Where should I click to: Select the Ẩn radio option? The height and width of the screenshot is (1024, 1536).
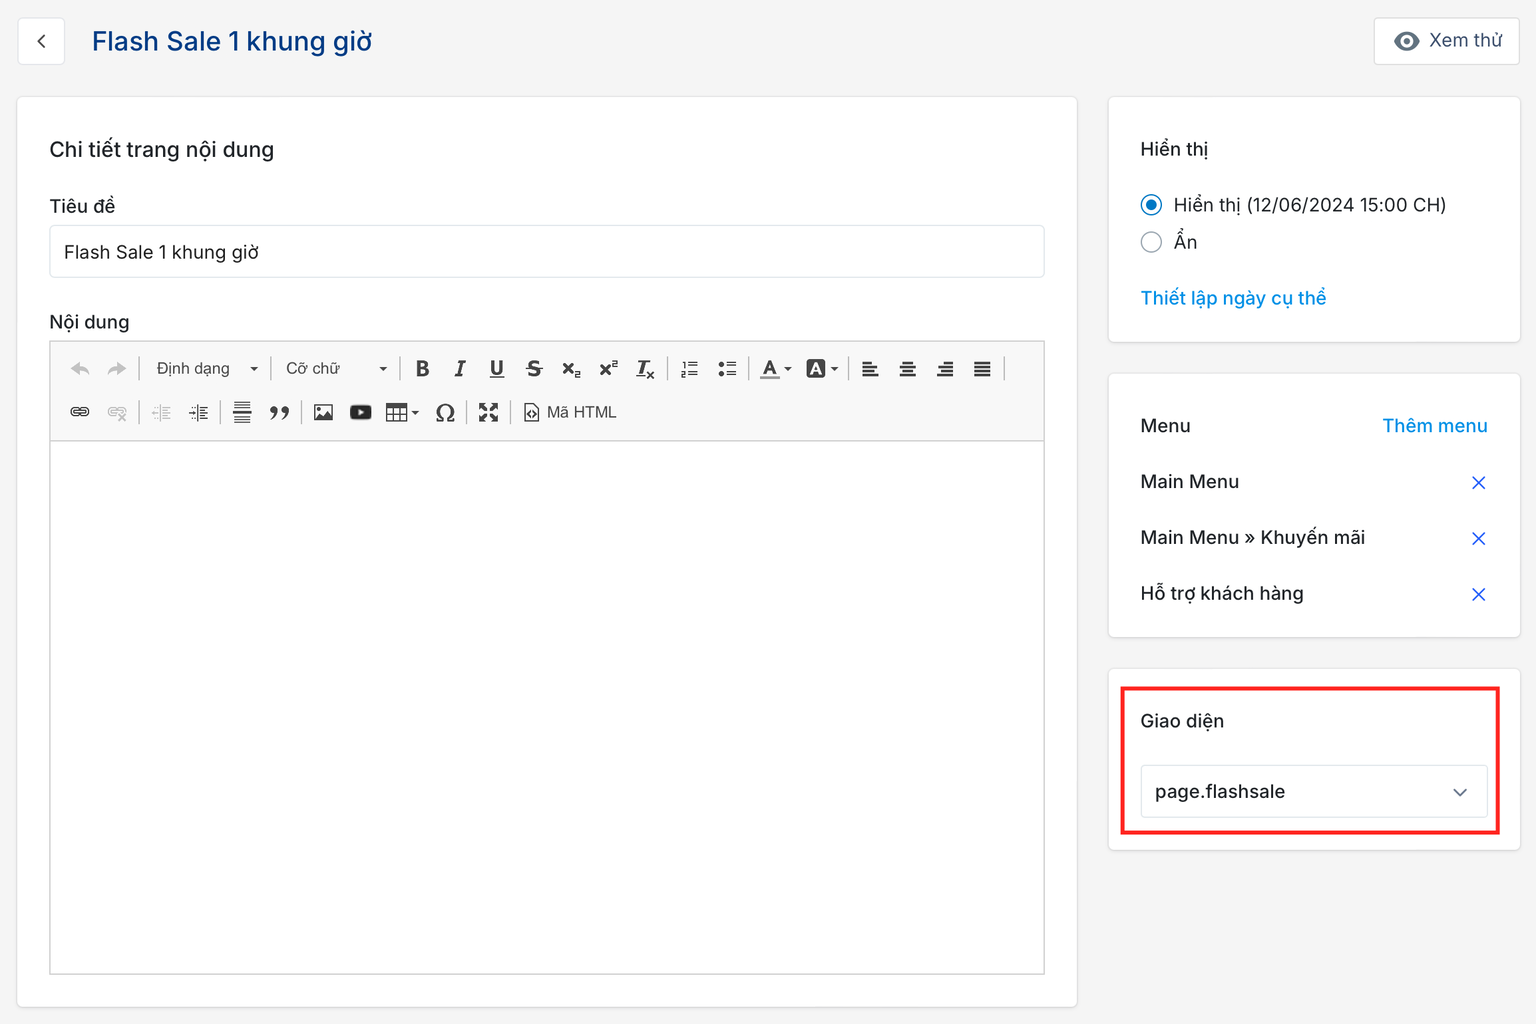(1151, 242)
